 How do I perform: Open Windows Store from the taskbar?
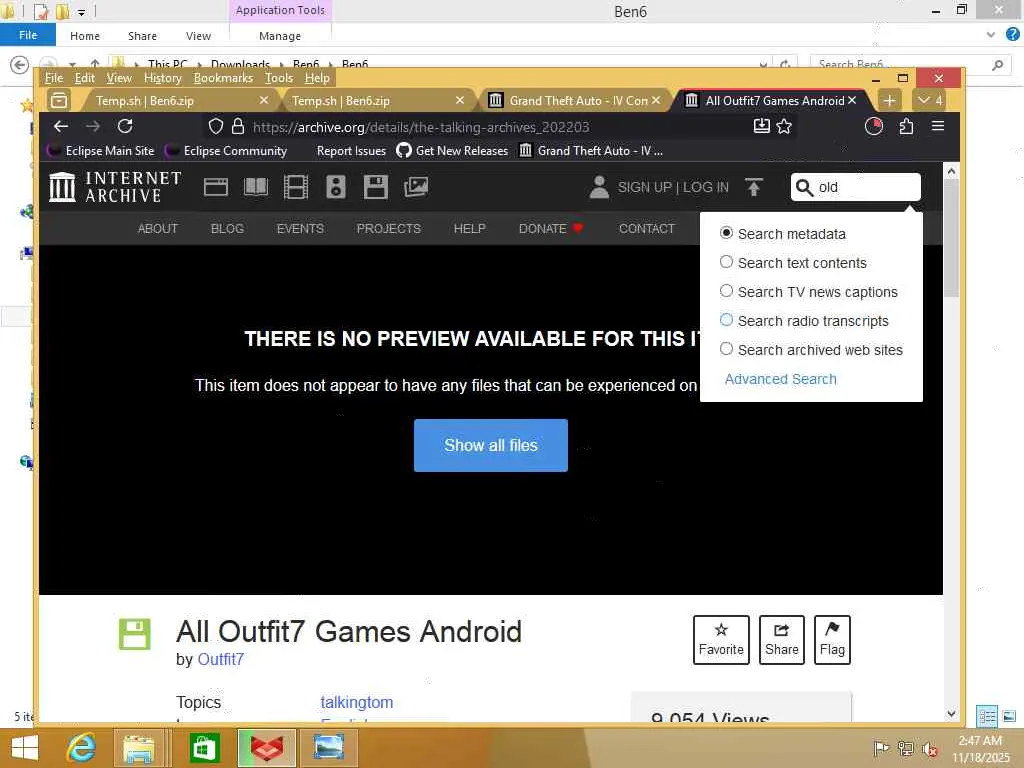tap(204, 748)
